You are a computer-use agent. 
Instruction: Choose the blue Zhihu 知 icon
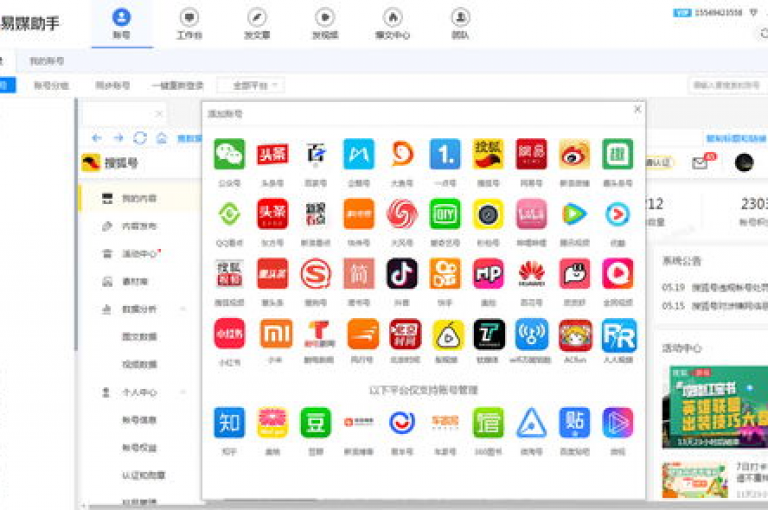coord(229,422)
